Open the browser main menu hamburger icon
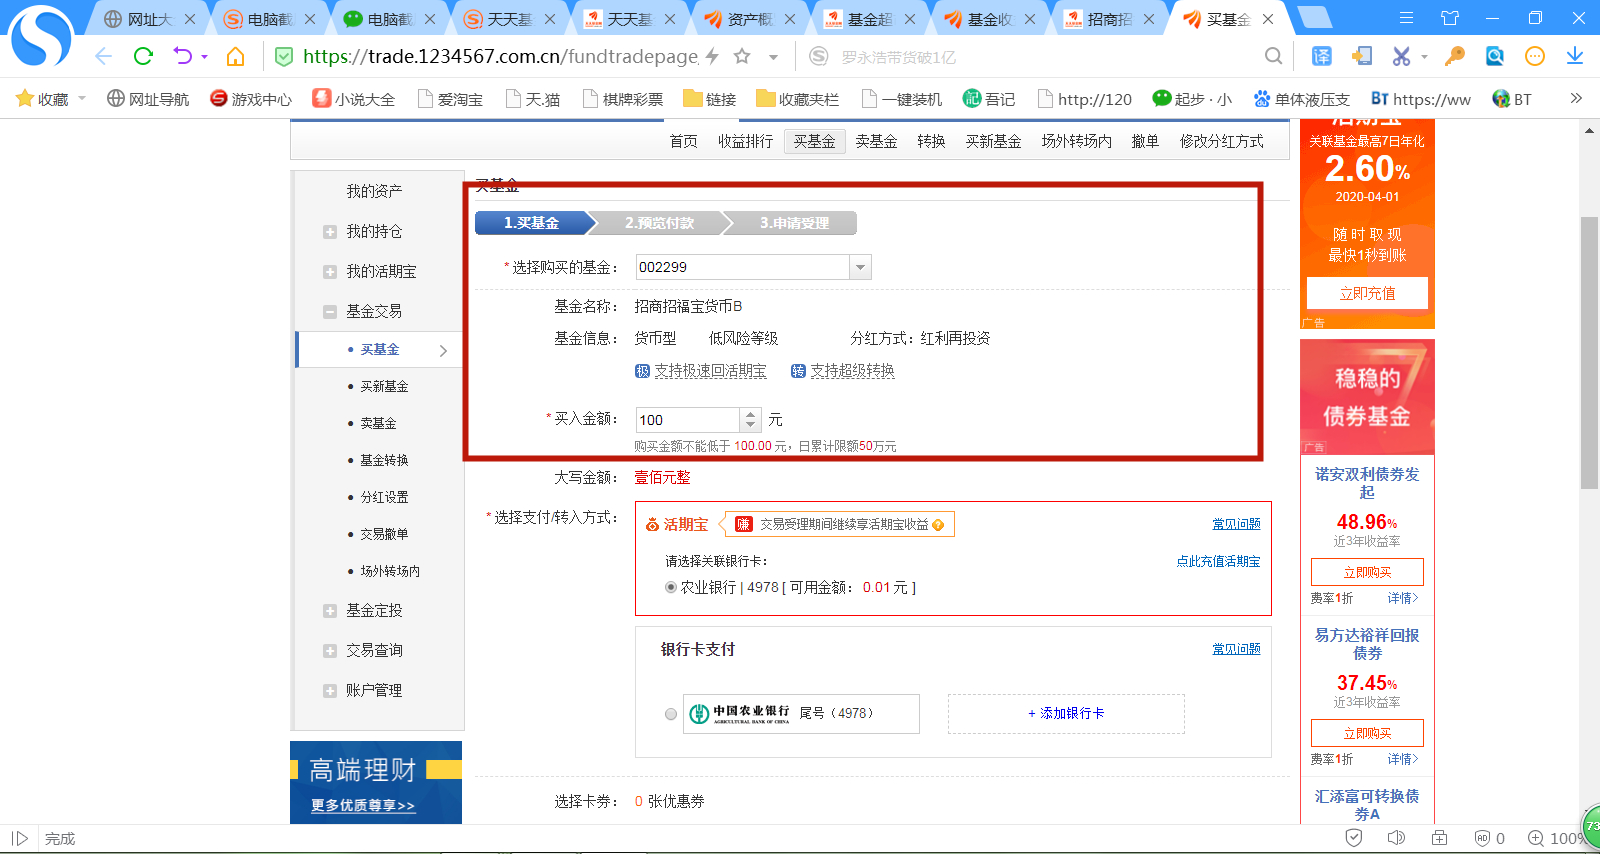 point(1406,18)
